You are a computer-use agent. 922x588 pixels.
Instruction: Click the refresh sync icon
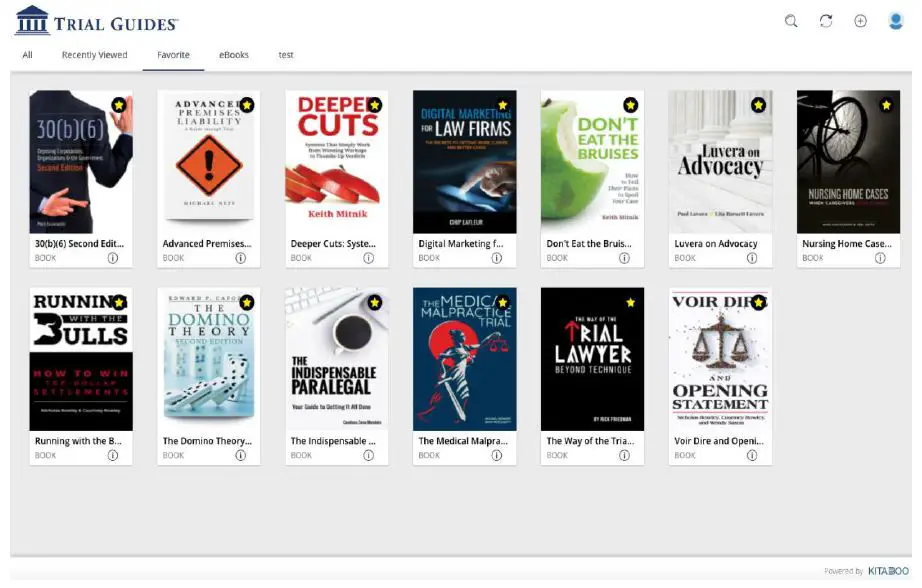pyautogui.click(x=826, y=21)
